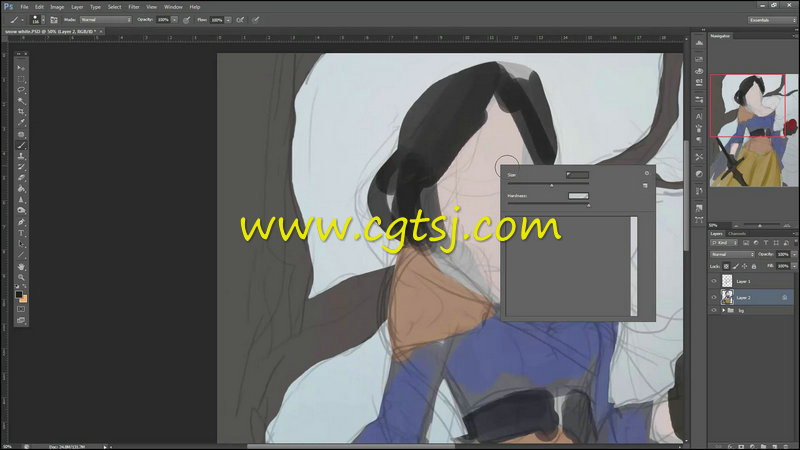800x450 pixels.
Task: Select the Eraser tool
Action: (21, 178)
